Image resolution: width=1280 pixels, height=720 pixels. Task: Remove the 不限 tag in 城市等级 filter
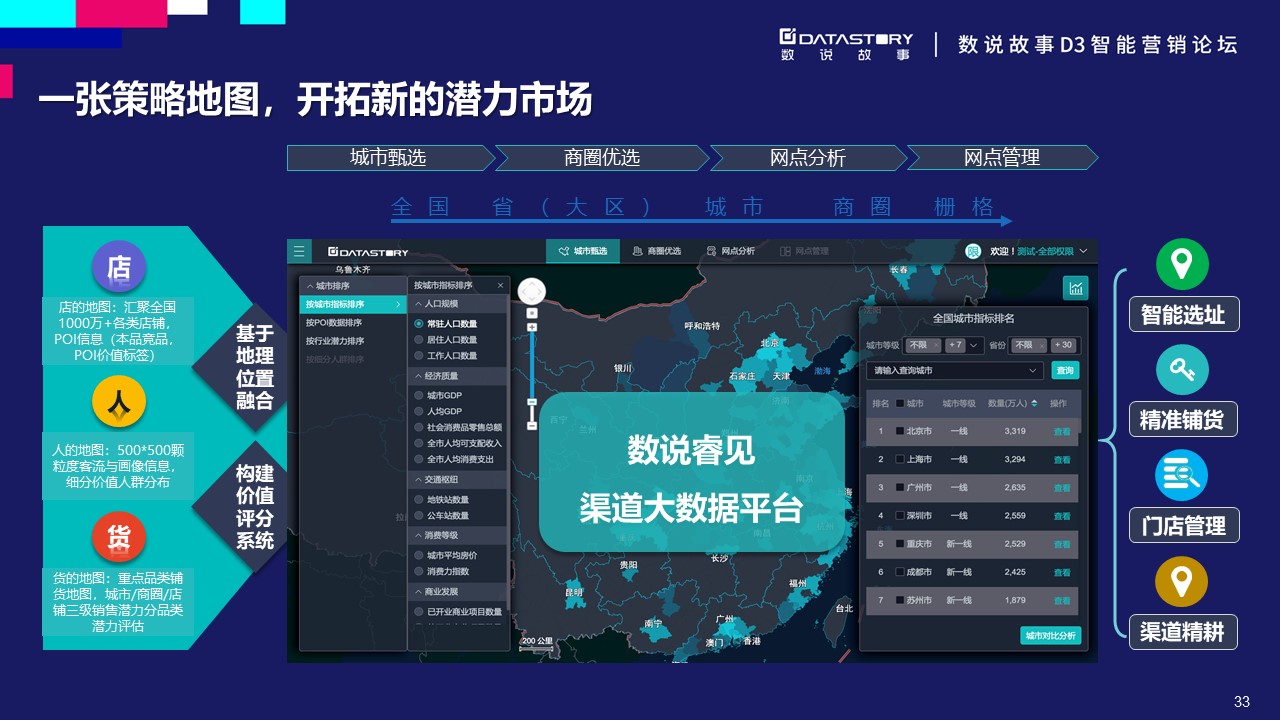click(937, 345)
